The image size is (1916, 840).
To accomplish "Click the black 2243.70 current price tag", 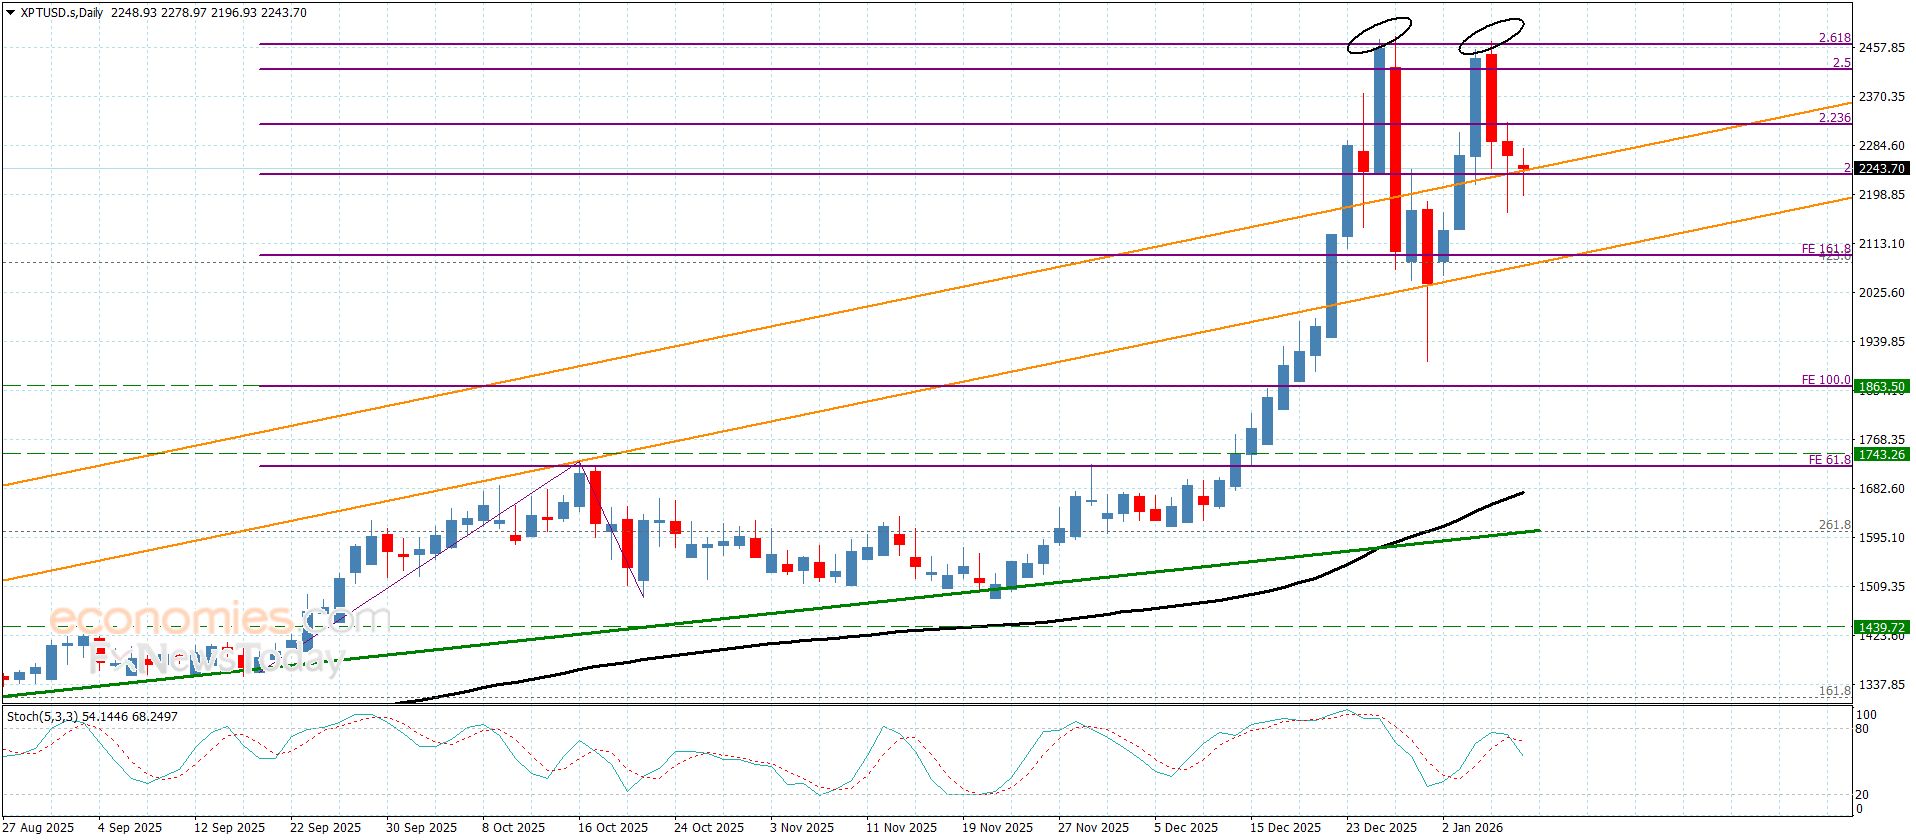I will tap(1881, 168).
